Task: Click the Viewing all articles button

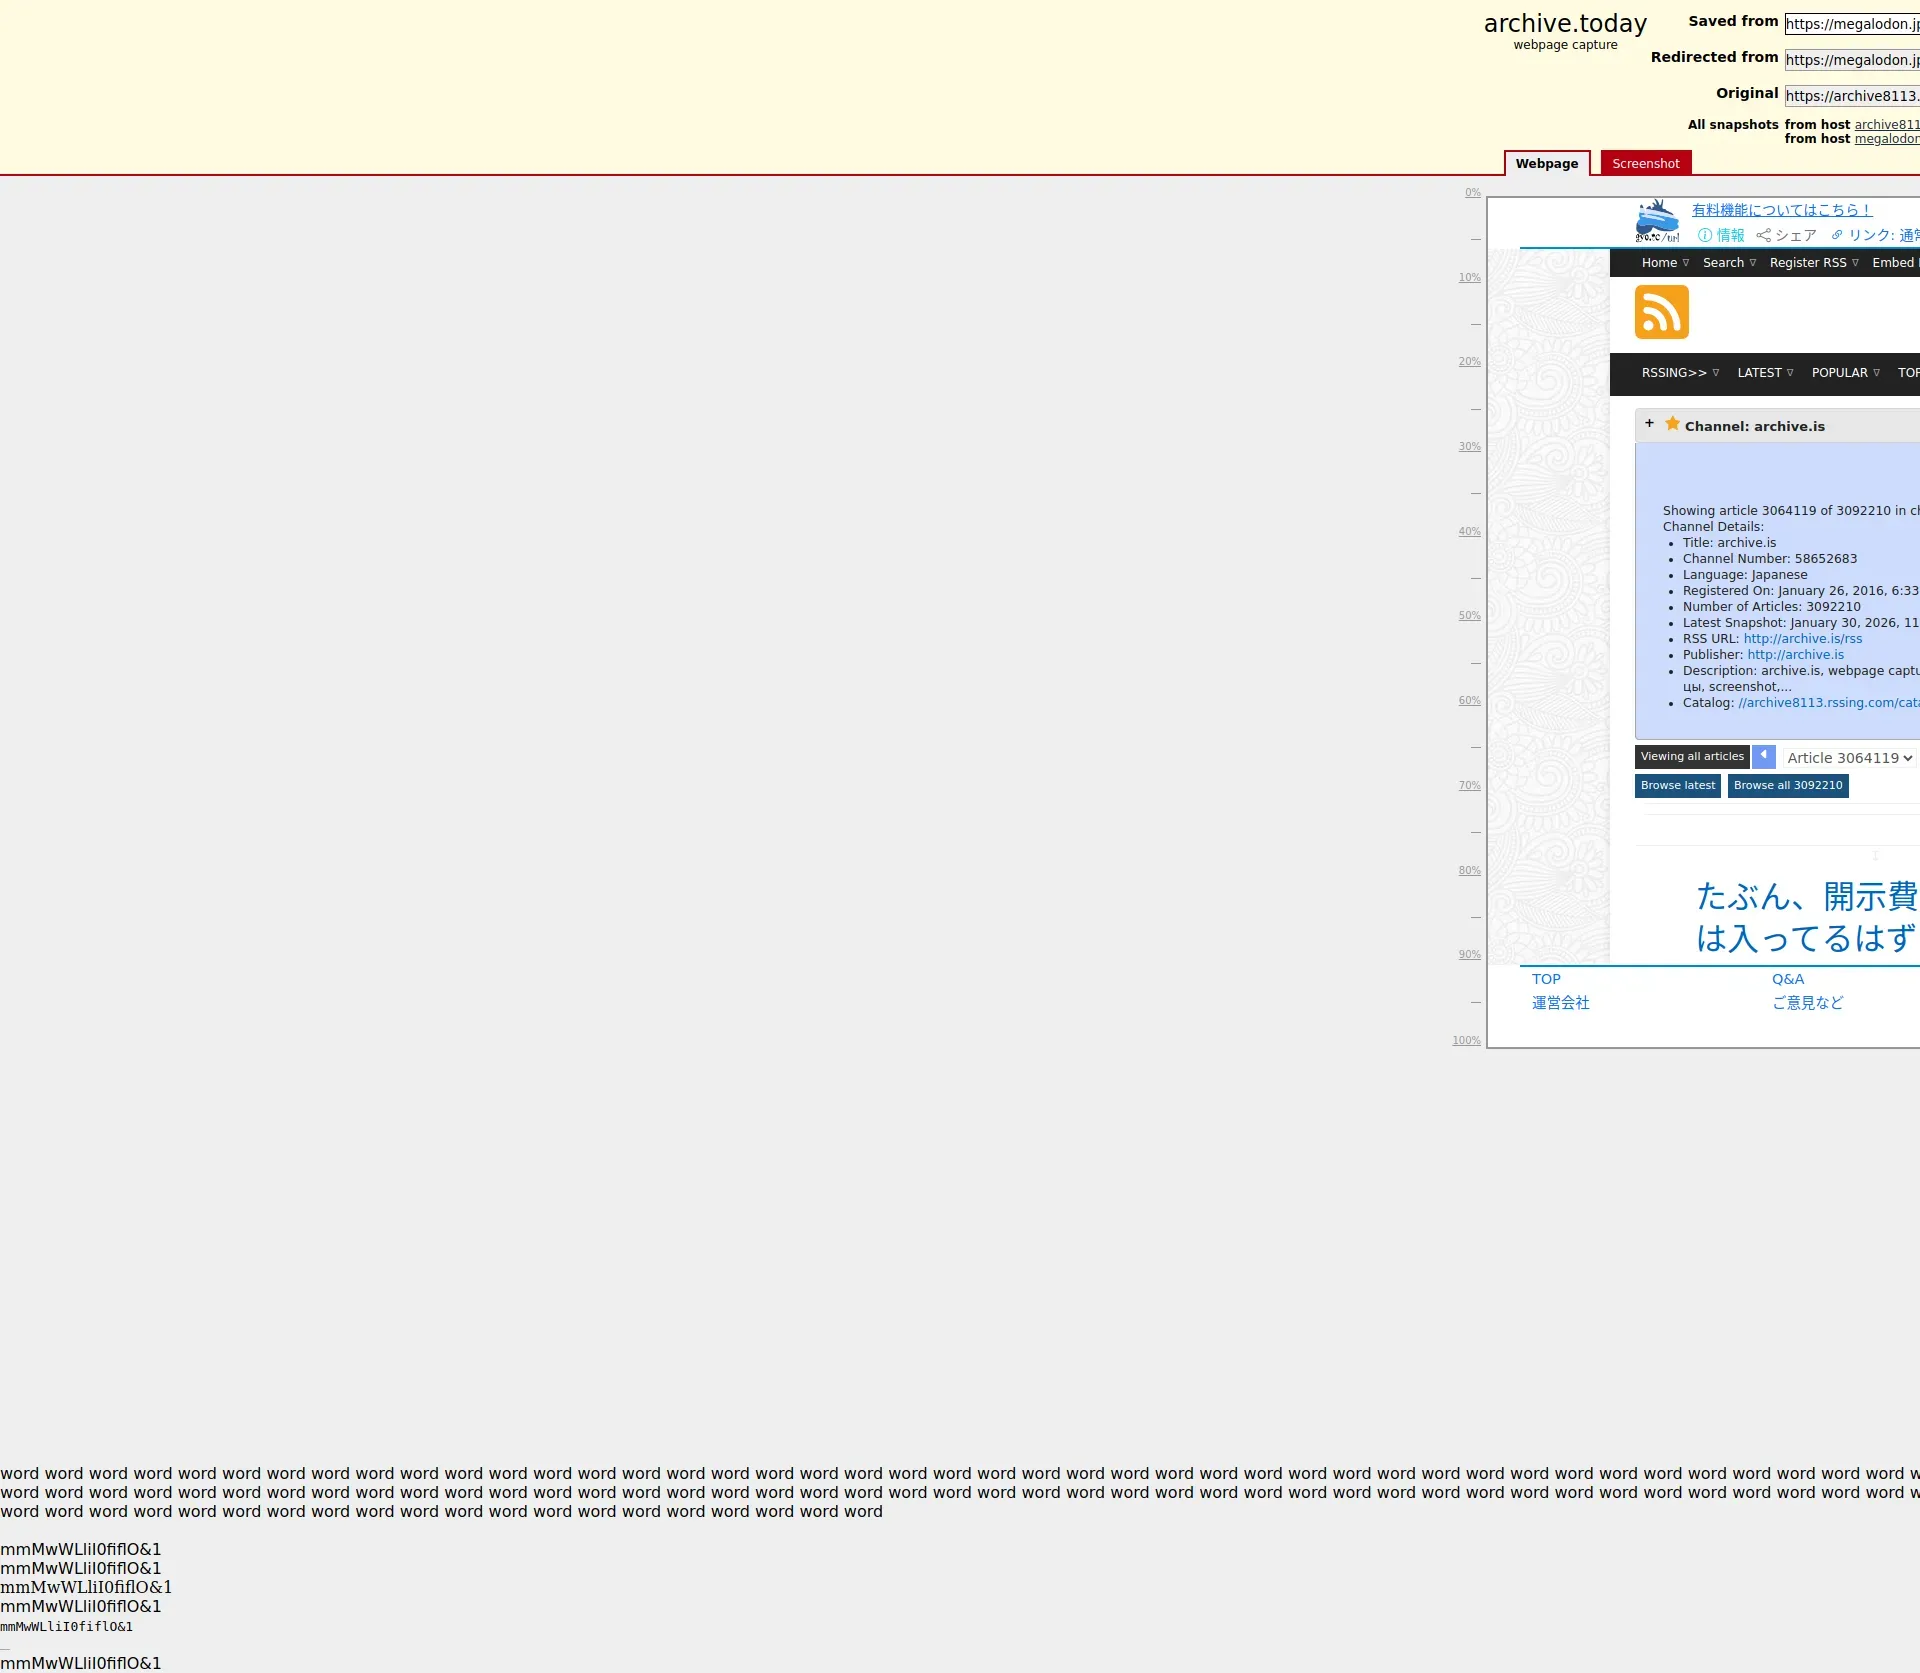Action: pos(1691,757)
